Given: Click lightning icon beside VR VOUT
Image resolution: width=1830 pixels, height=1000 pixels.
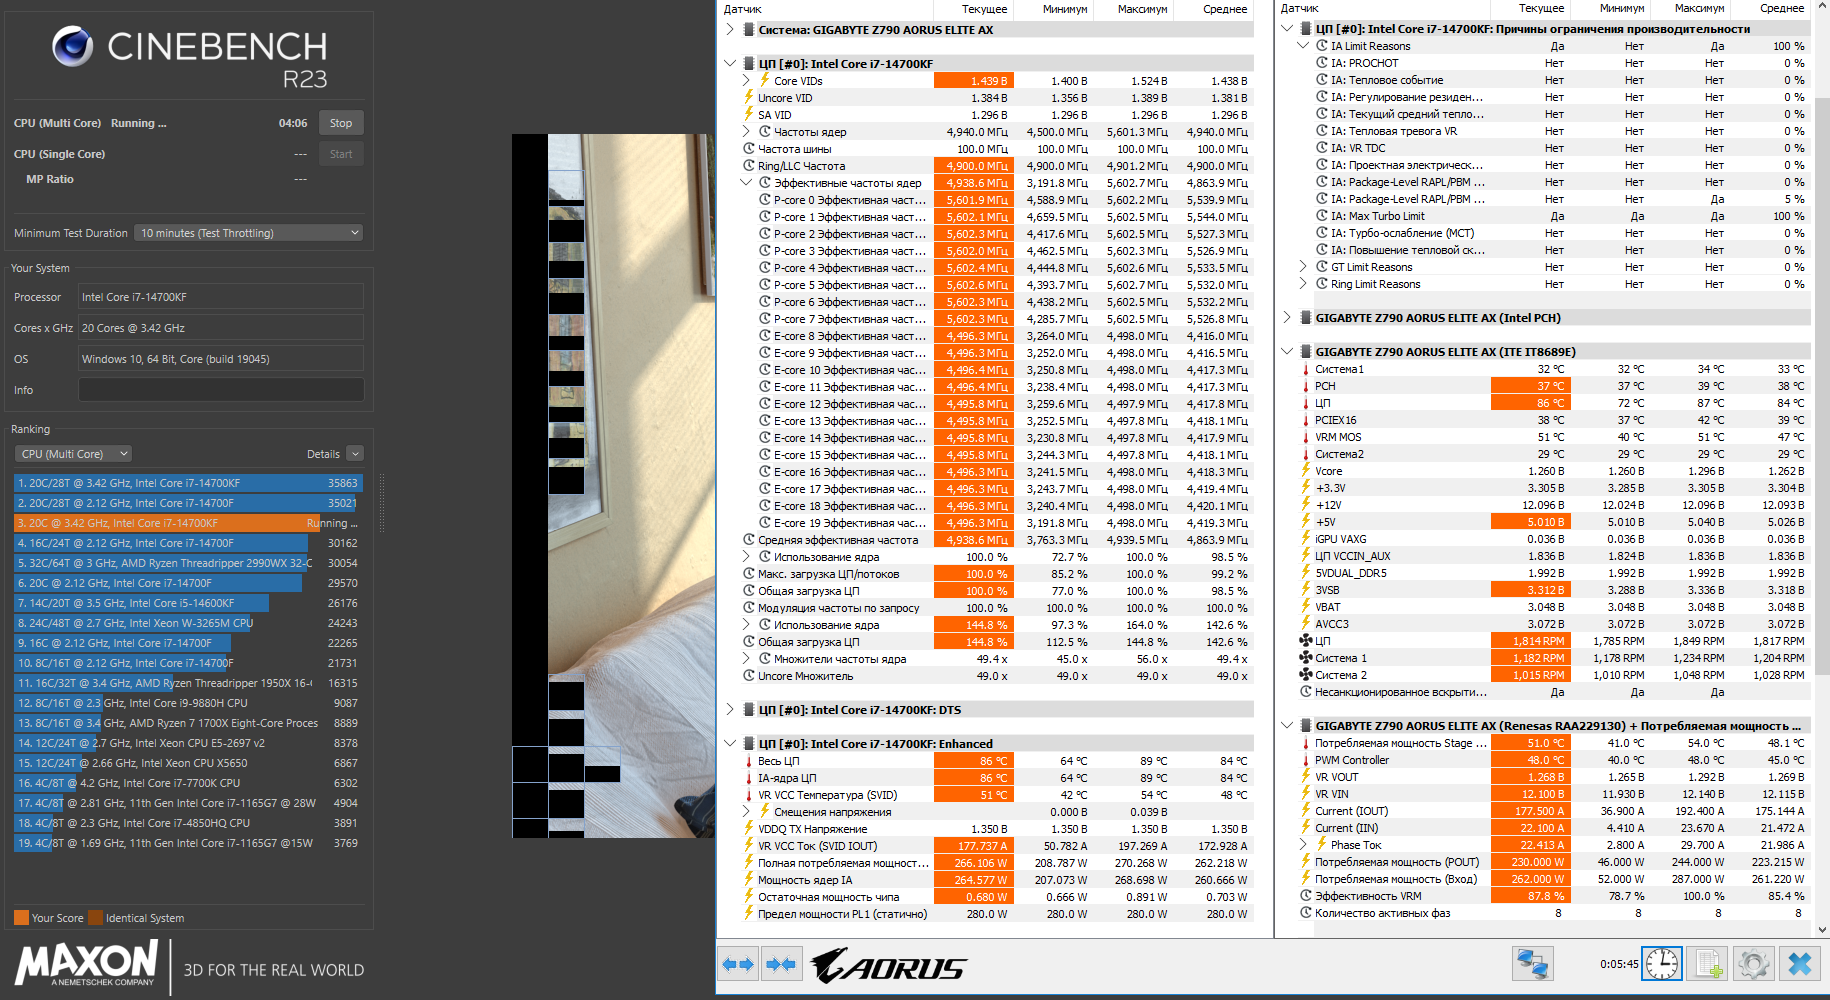Looking at the screenshot, I should 1305,777.
